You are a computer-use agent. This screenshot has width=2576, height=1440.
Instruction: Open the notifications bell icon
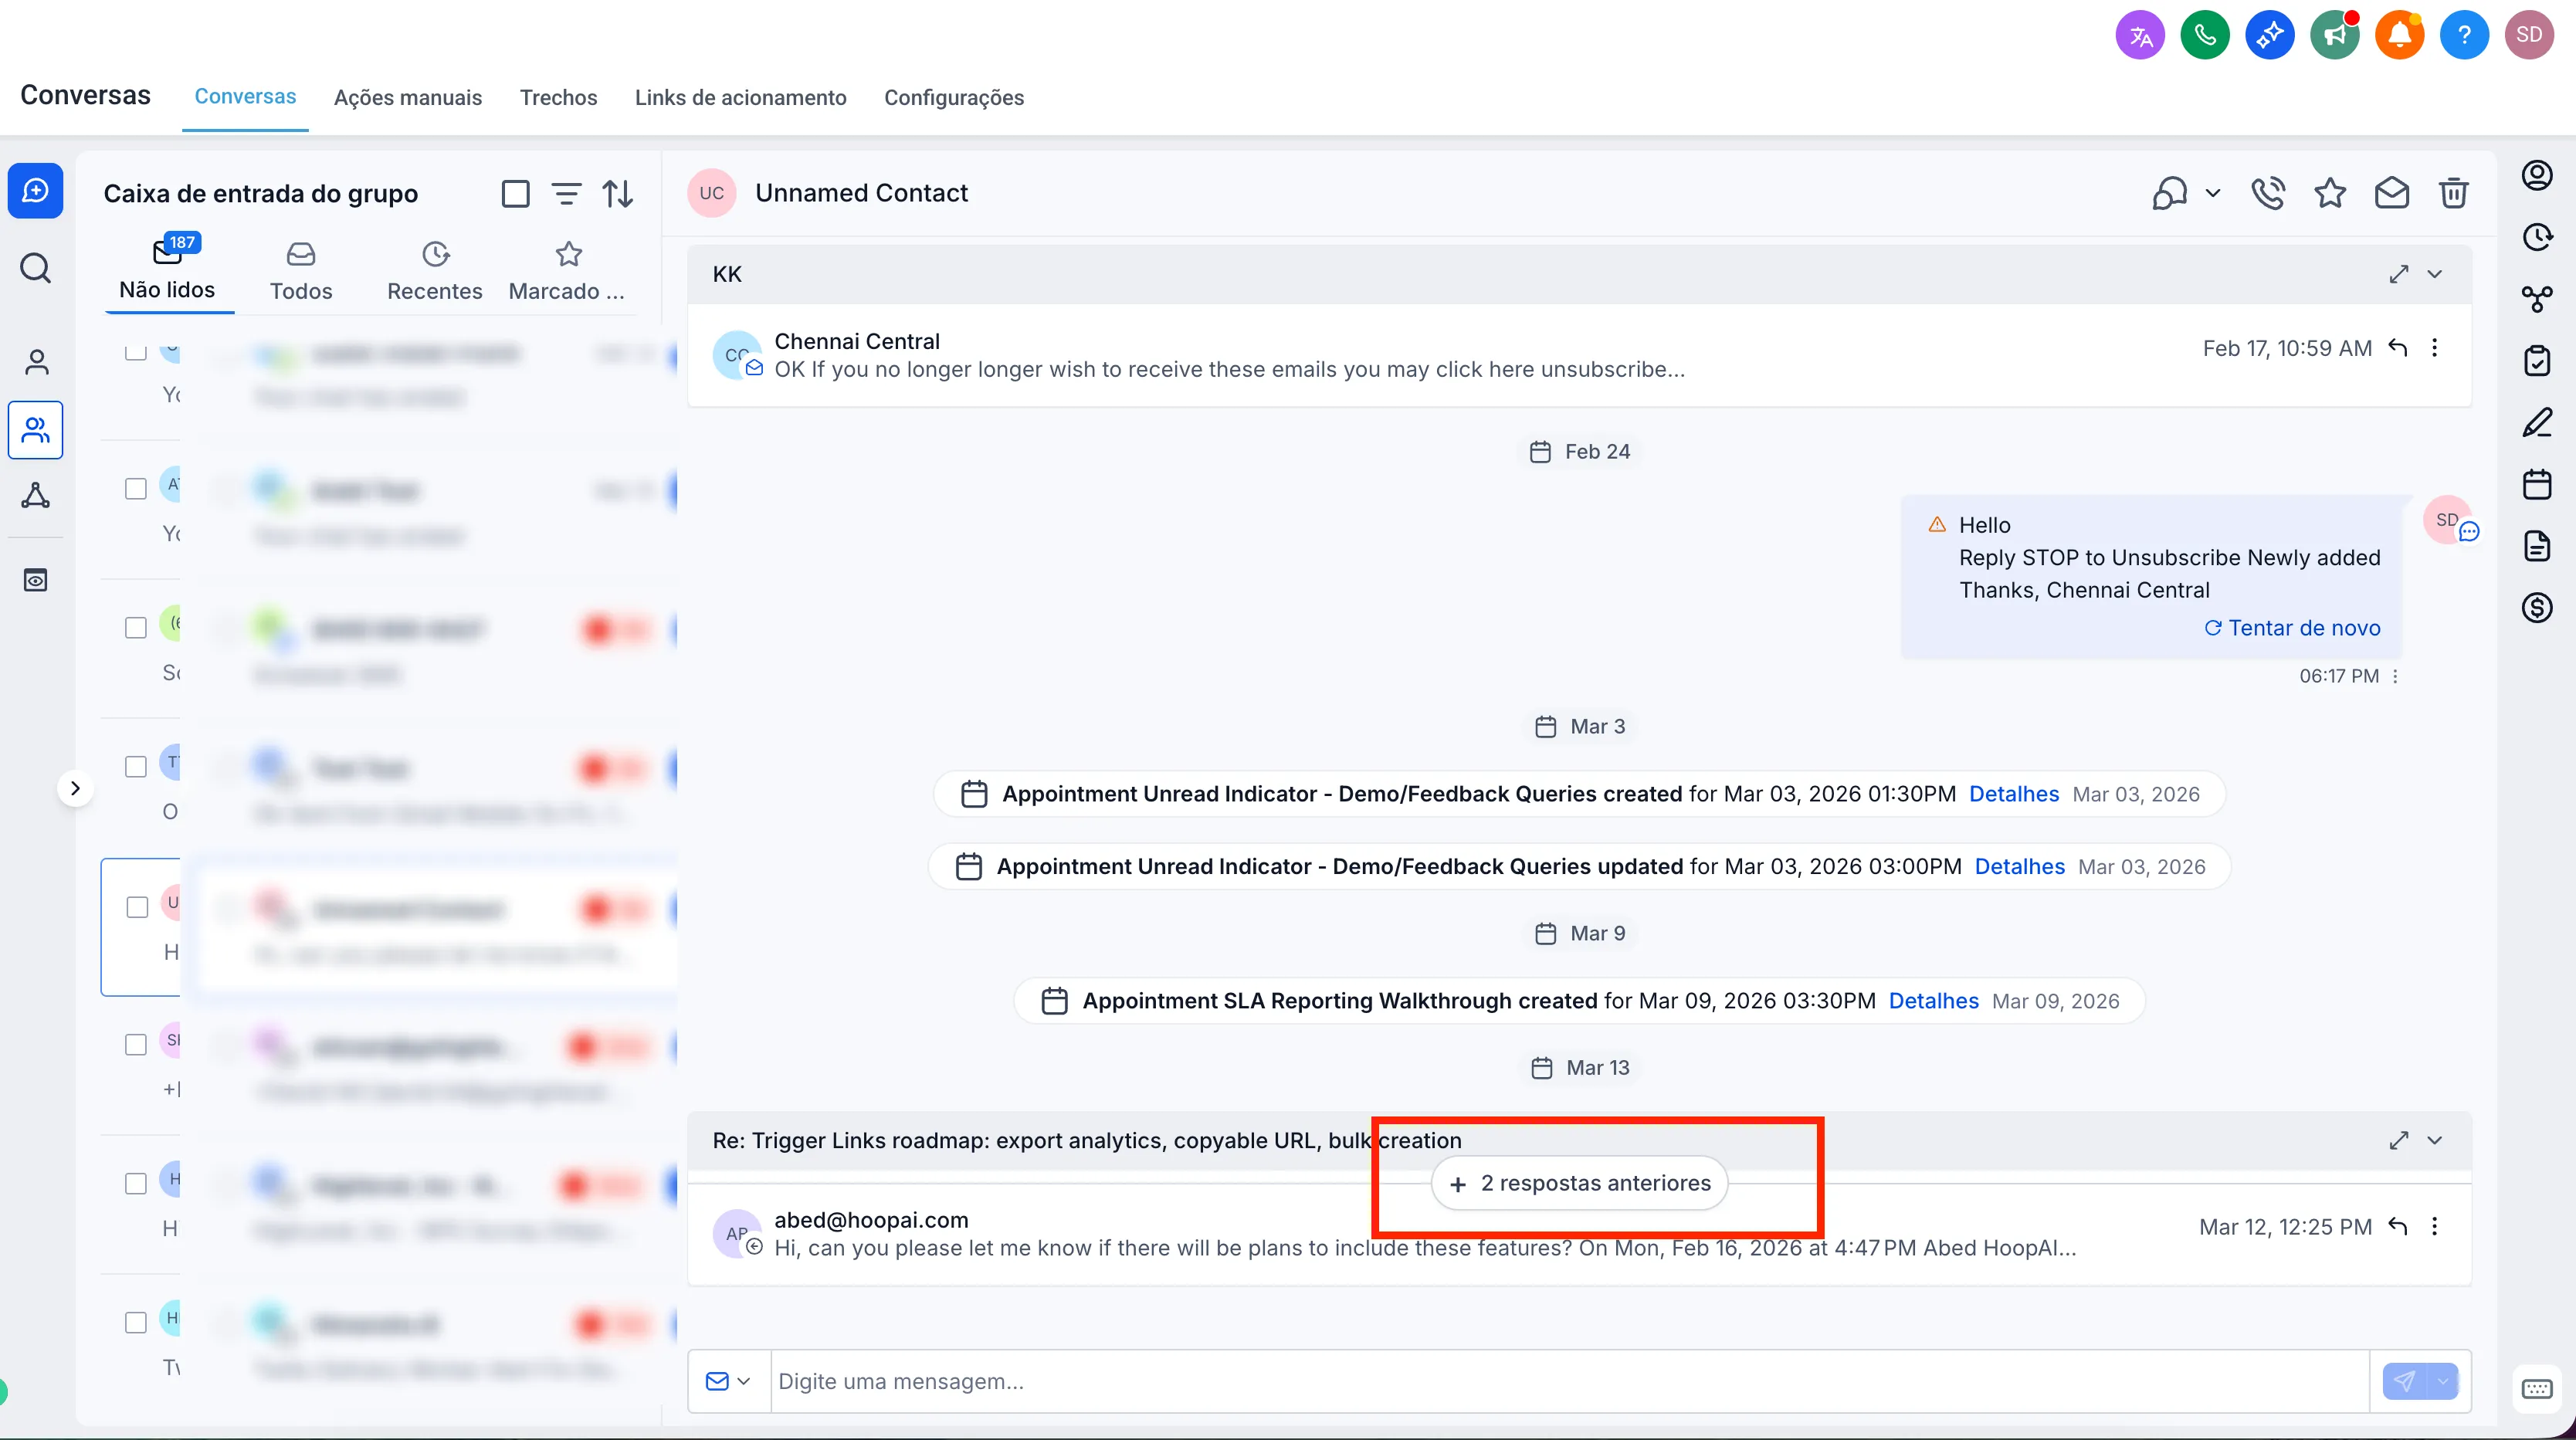[x=2400, y=33]
